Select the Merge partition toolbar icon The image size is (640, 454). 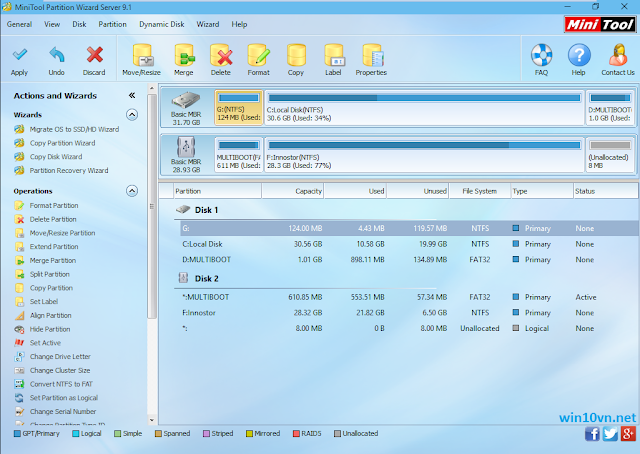(184, 55)
